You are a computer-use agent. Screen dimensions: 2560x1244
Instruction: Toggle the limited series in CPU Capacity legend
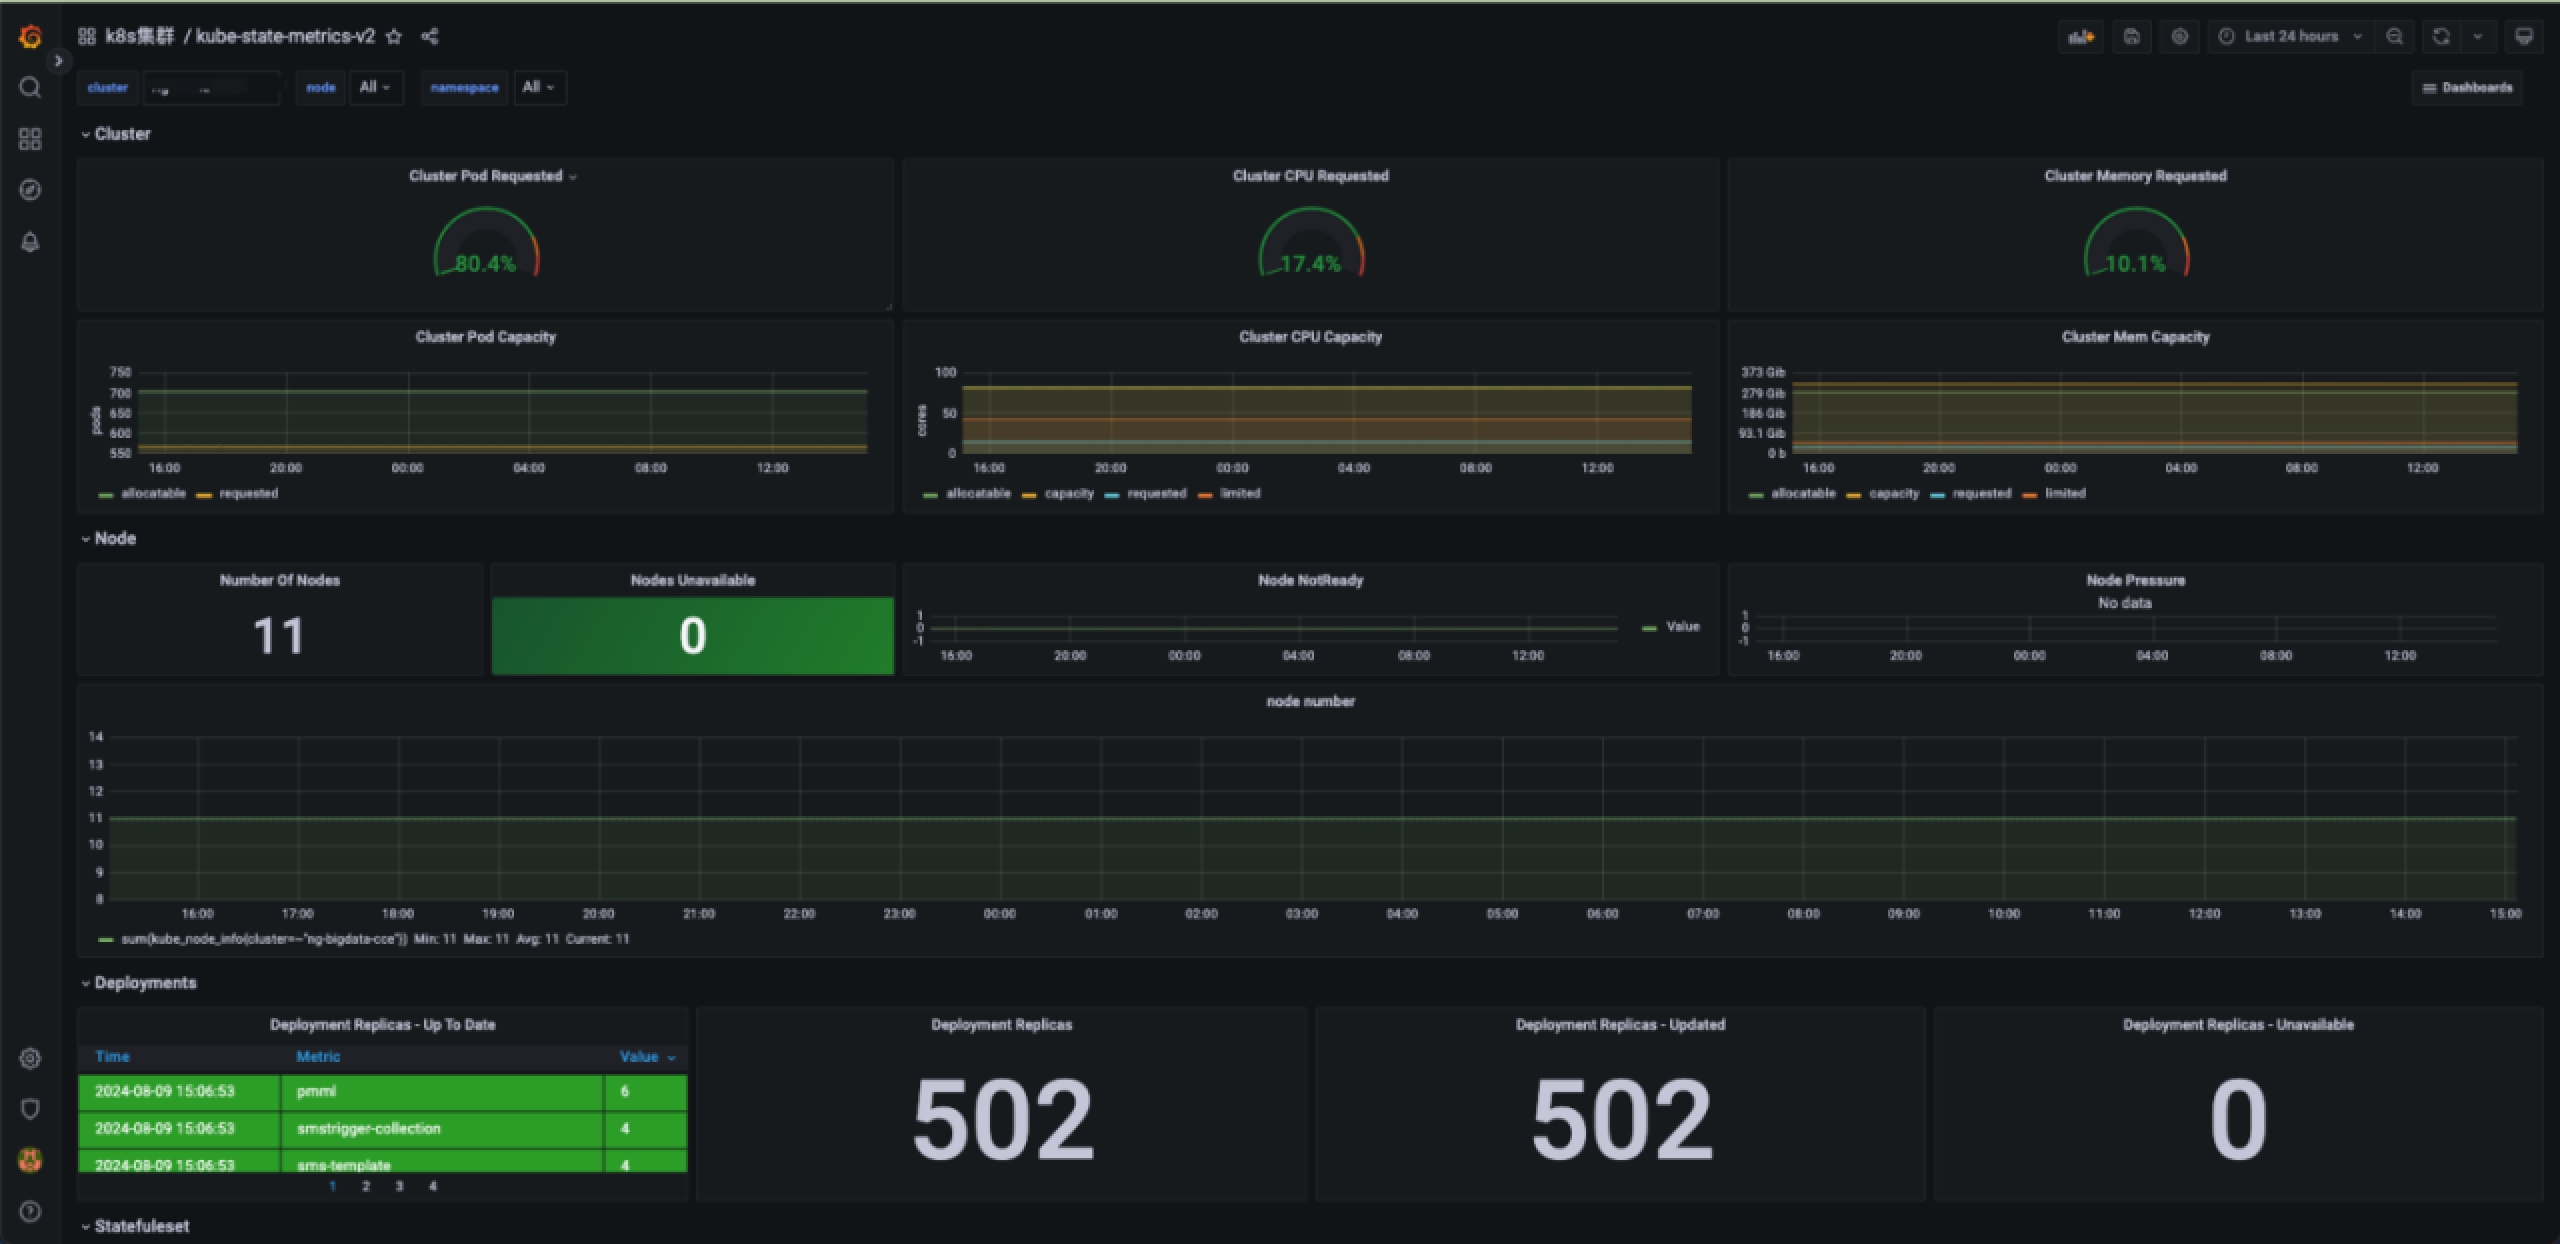pos(1239,494)
